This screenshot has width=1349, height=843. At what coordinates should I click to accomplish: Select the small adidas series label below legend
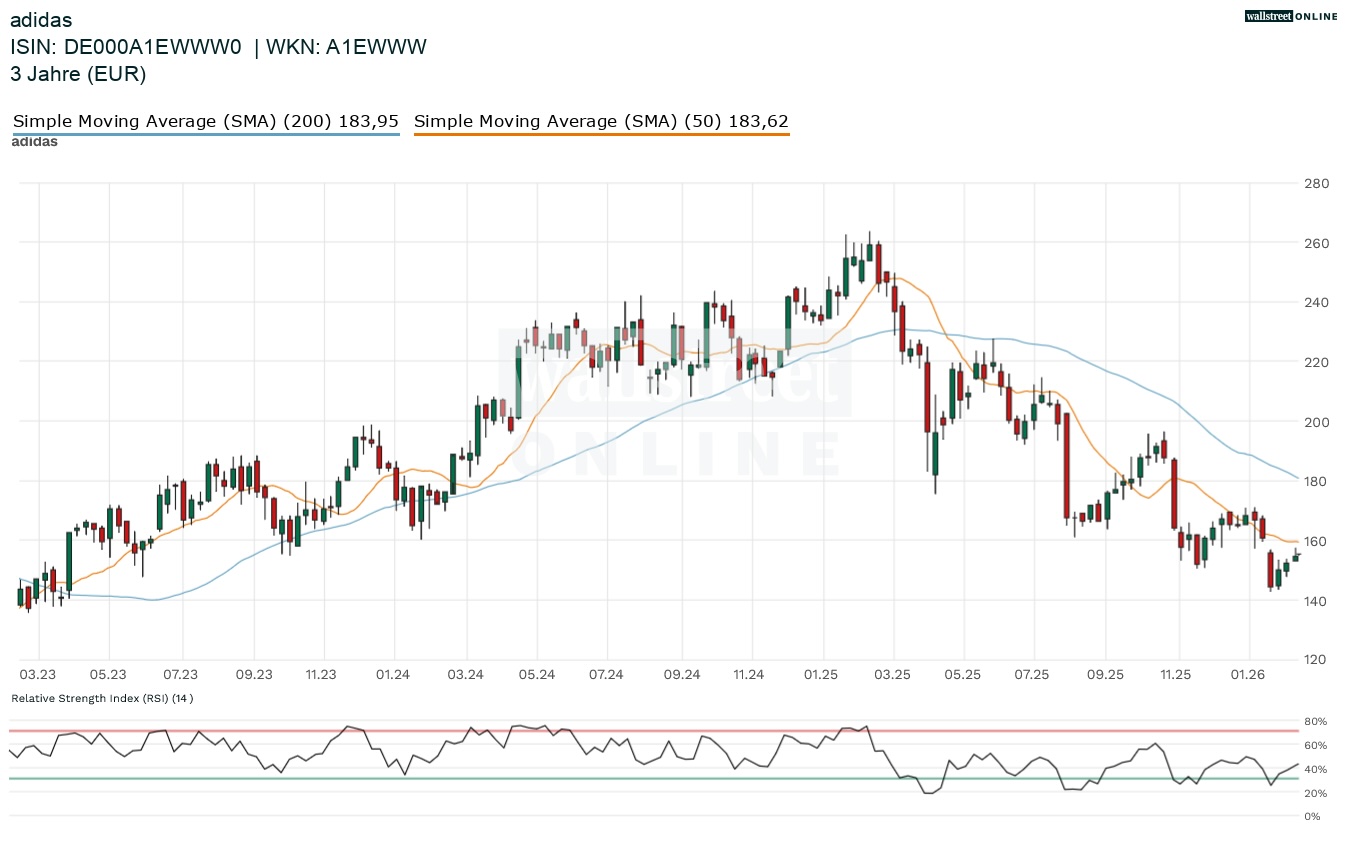34,142
